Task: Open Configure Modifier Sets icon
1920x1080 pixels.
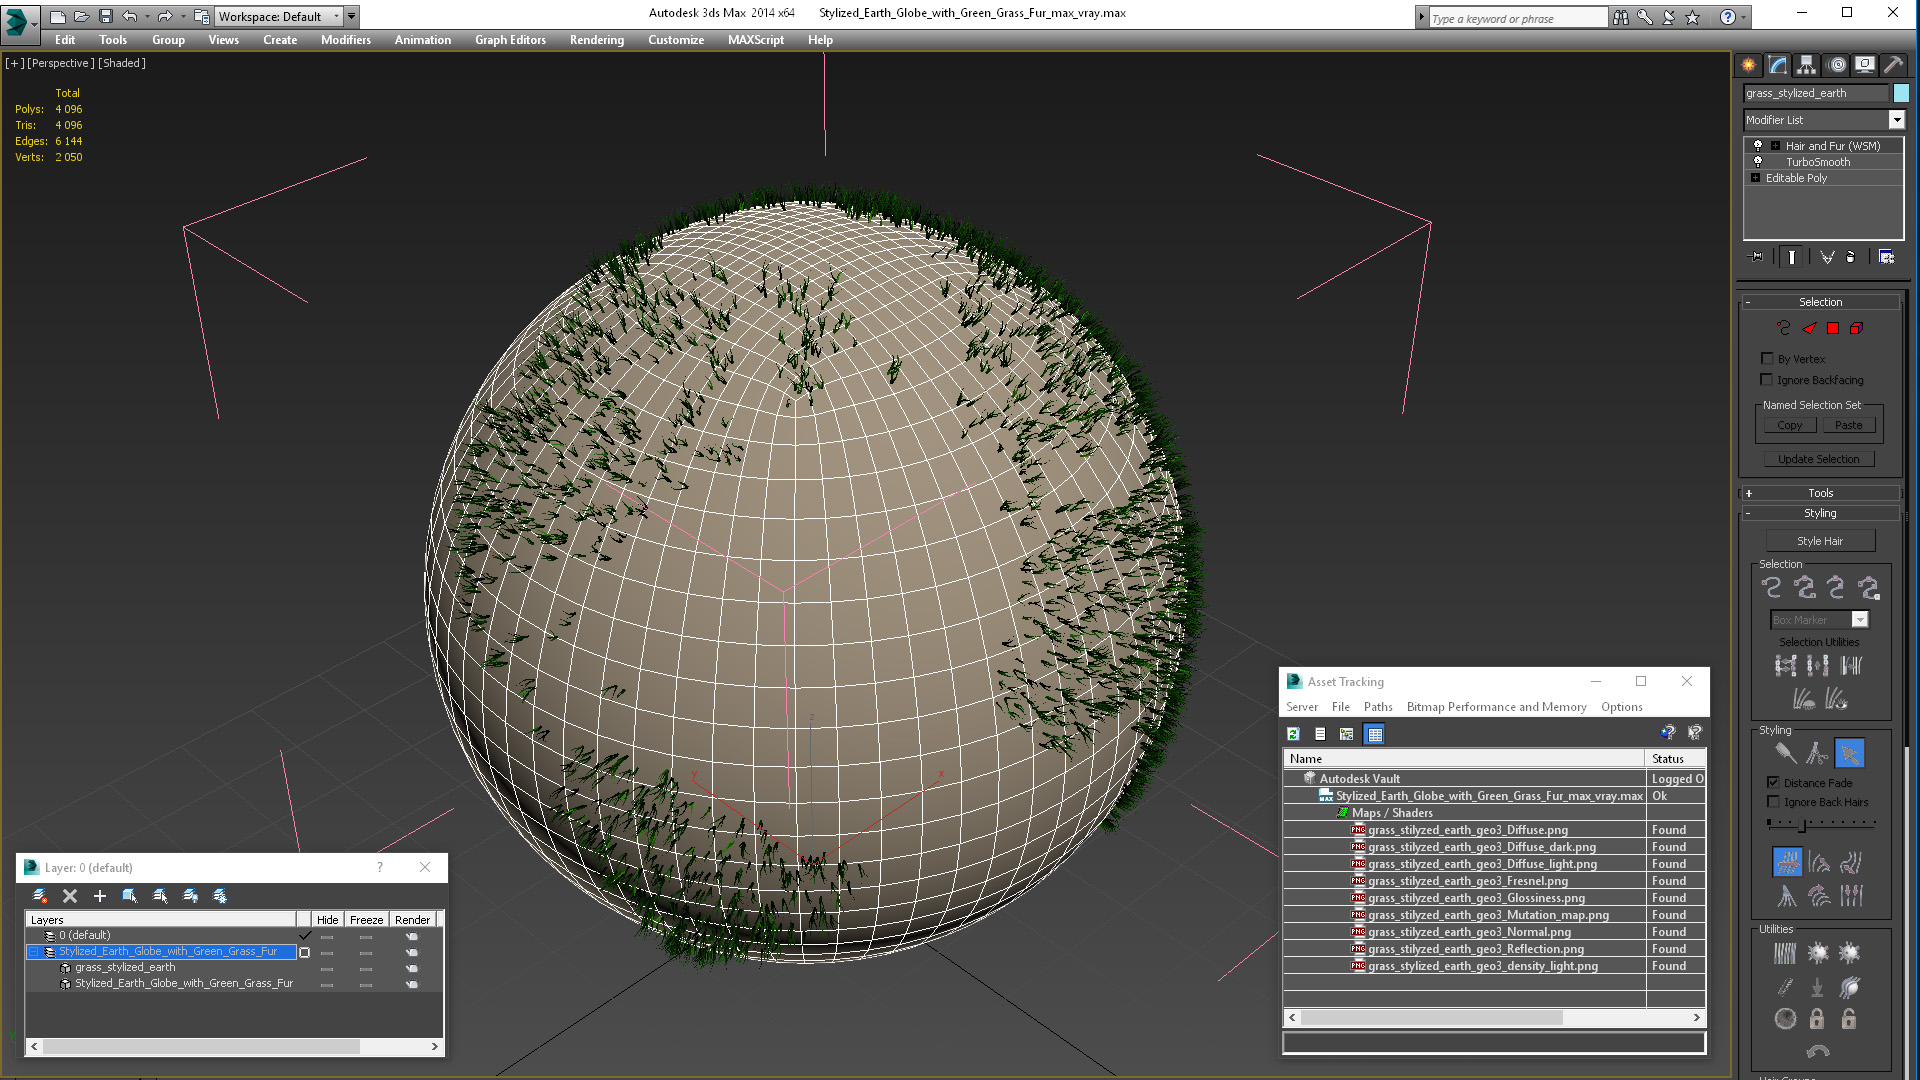Action: pos(1886,257)
